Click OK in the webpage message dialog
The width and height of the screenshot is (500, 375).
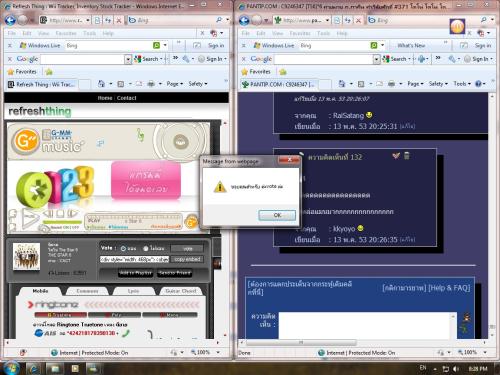(277, 215)
